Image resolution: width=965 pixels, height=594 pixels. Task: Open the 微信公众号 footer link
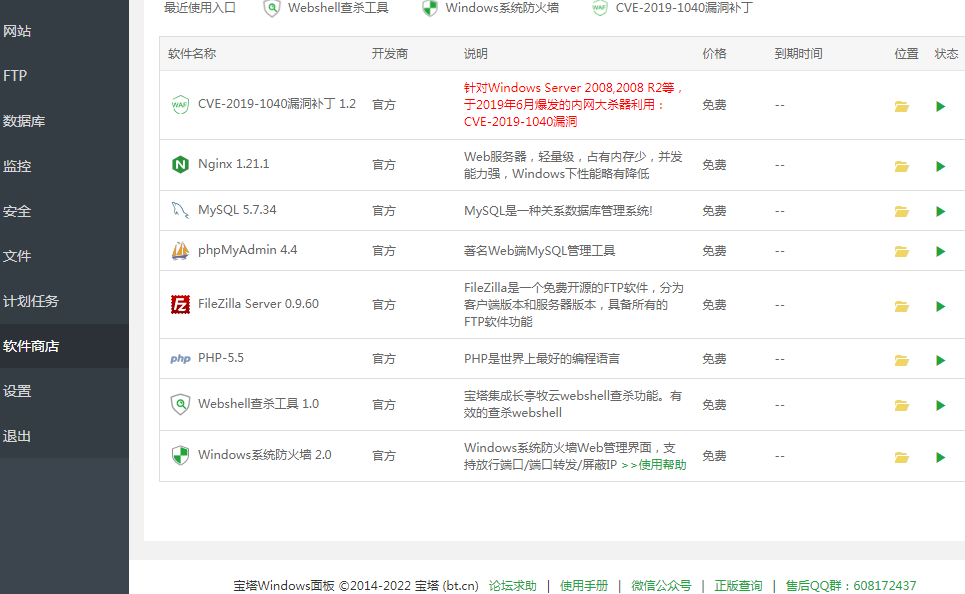coord(661,585)
